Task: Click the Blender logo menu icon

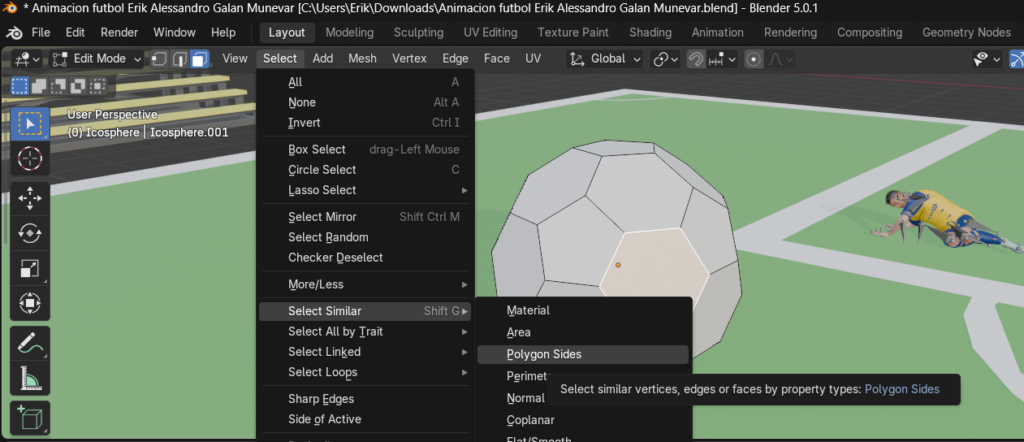Action: point(13,33)
